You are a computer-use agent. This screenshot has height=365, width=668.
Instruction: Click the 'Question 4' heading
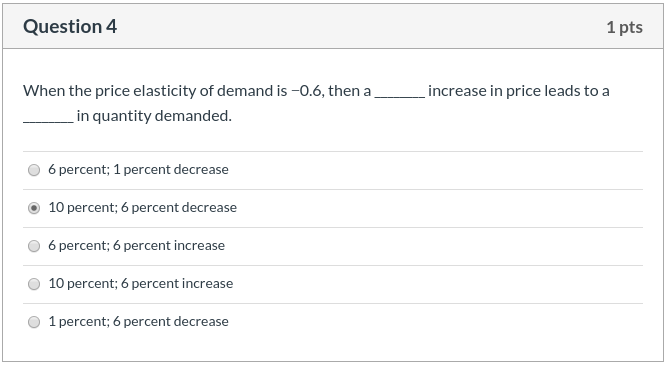pyautogui.click(x=70, y=26)
